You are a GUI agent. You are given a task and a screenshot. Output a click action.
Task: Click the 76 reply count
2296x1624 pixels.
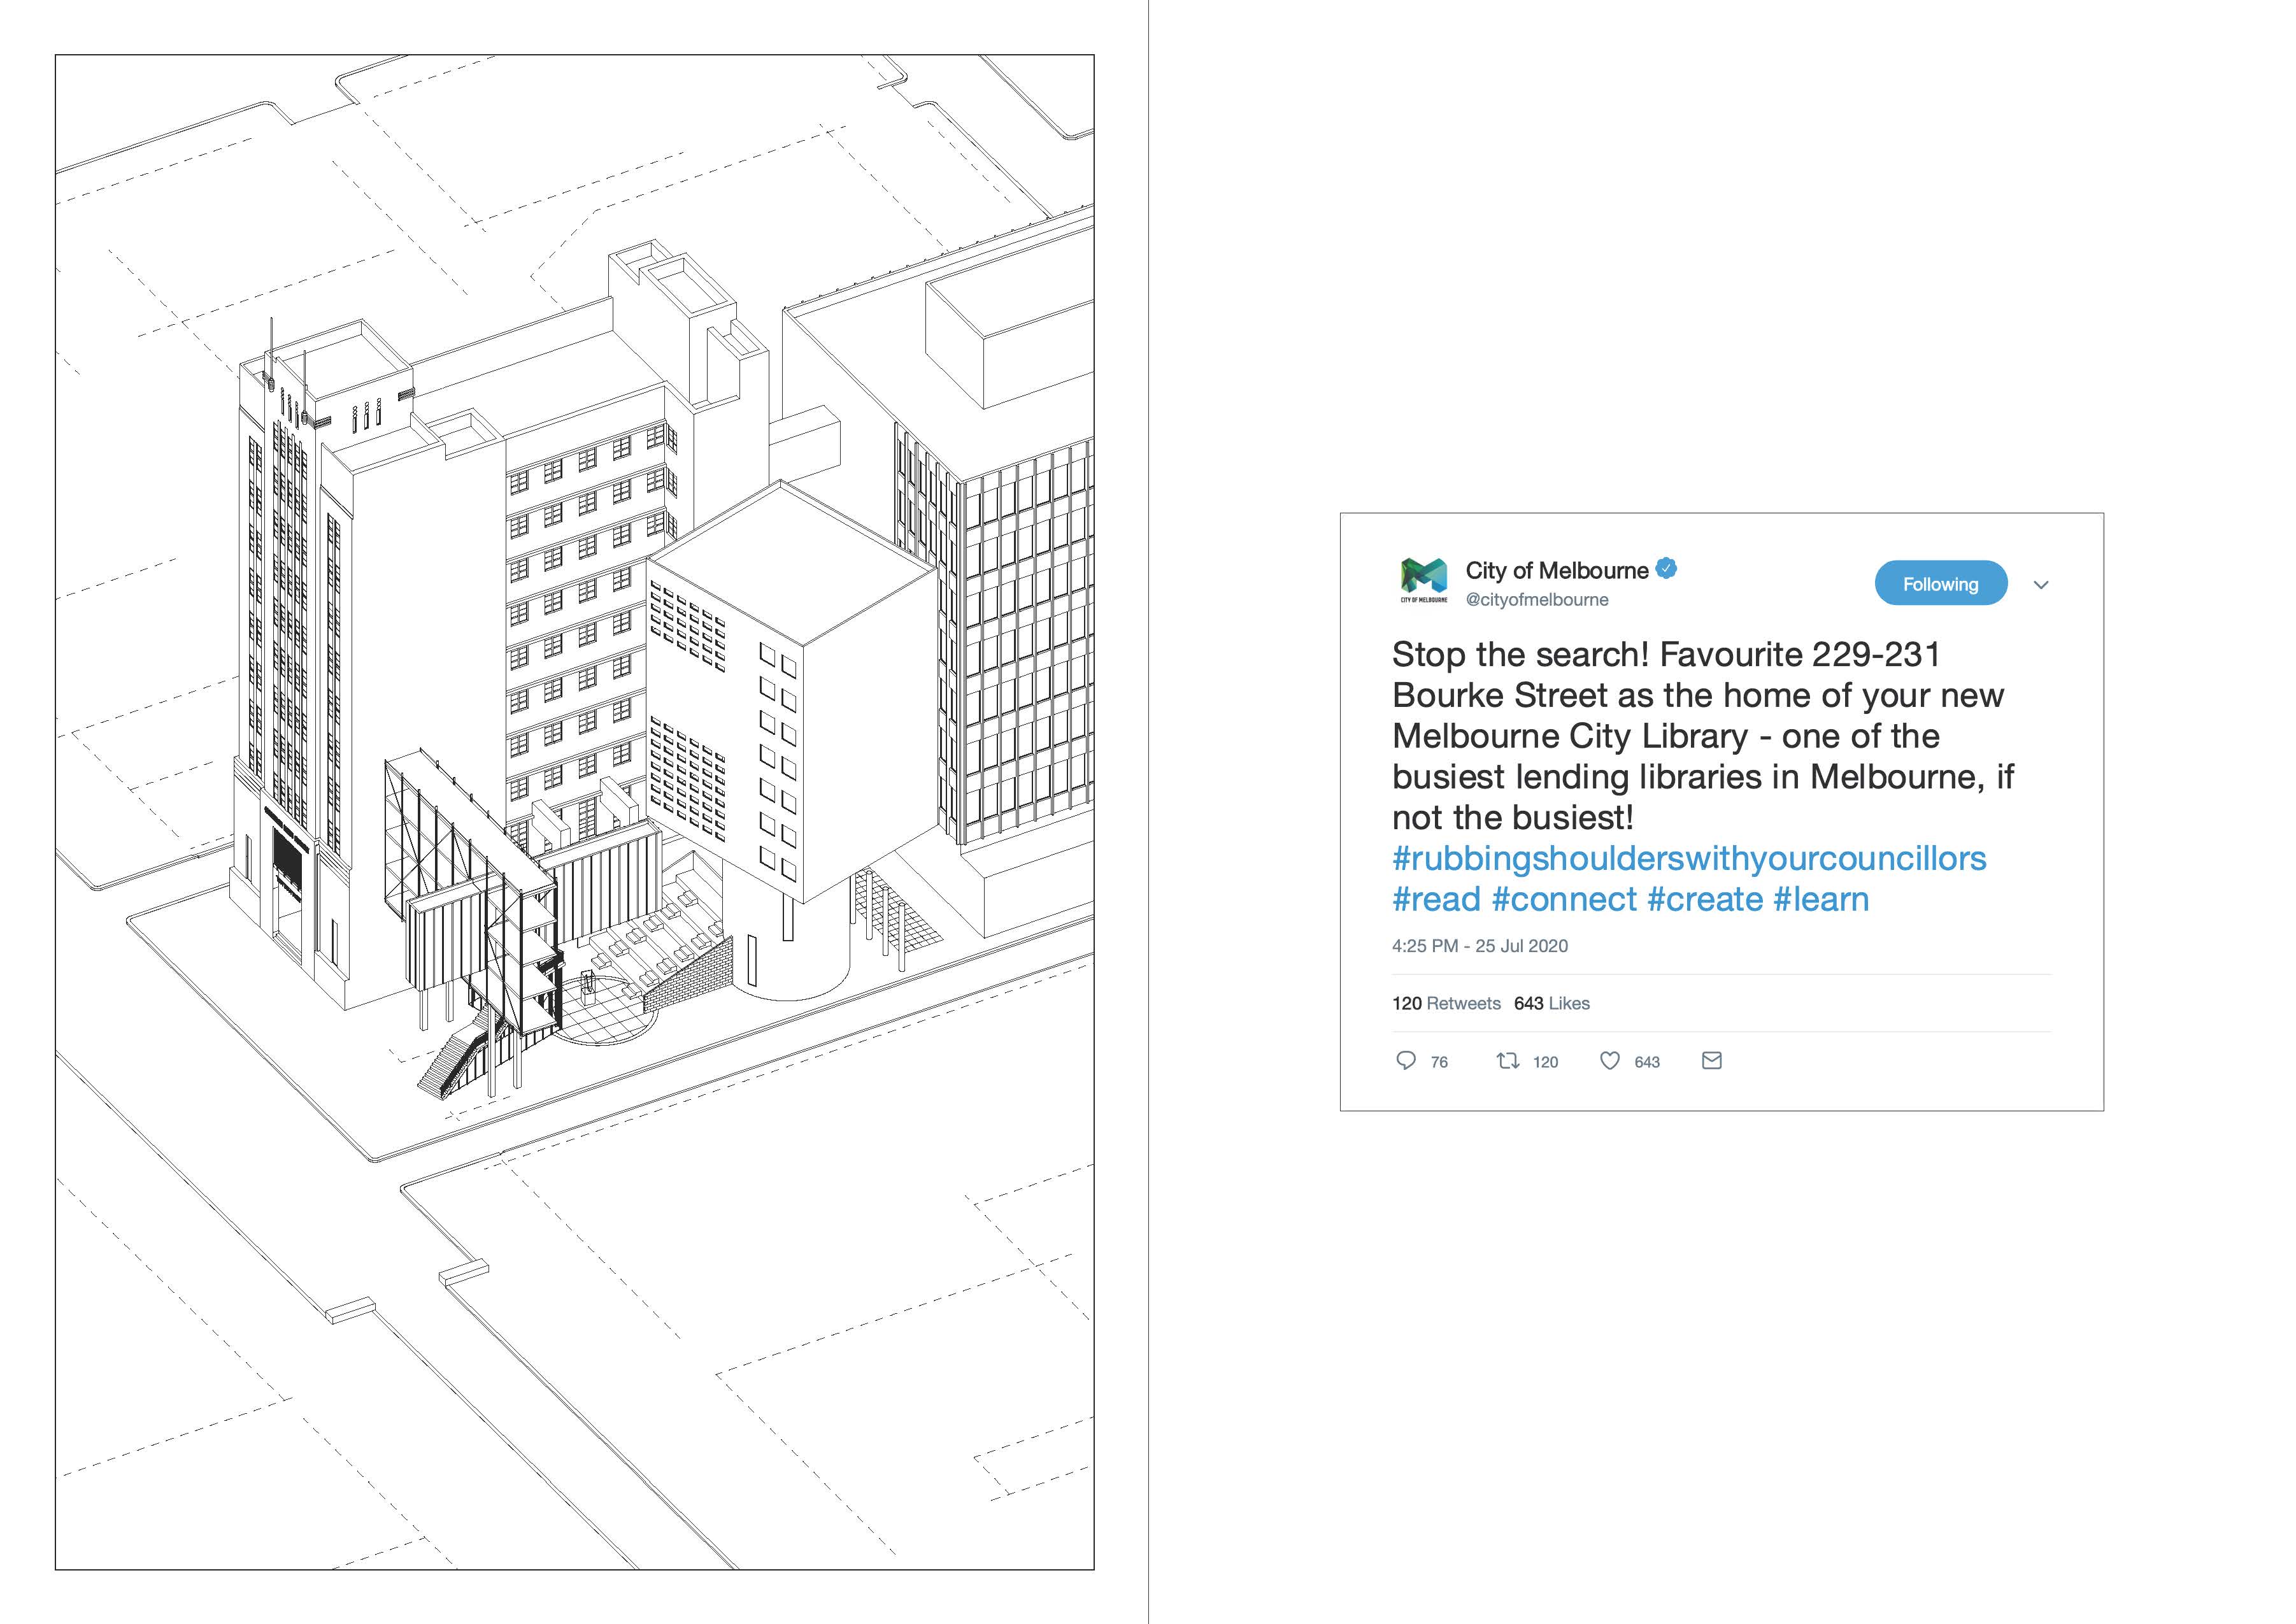1439,1062
